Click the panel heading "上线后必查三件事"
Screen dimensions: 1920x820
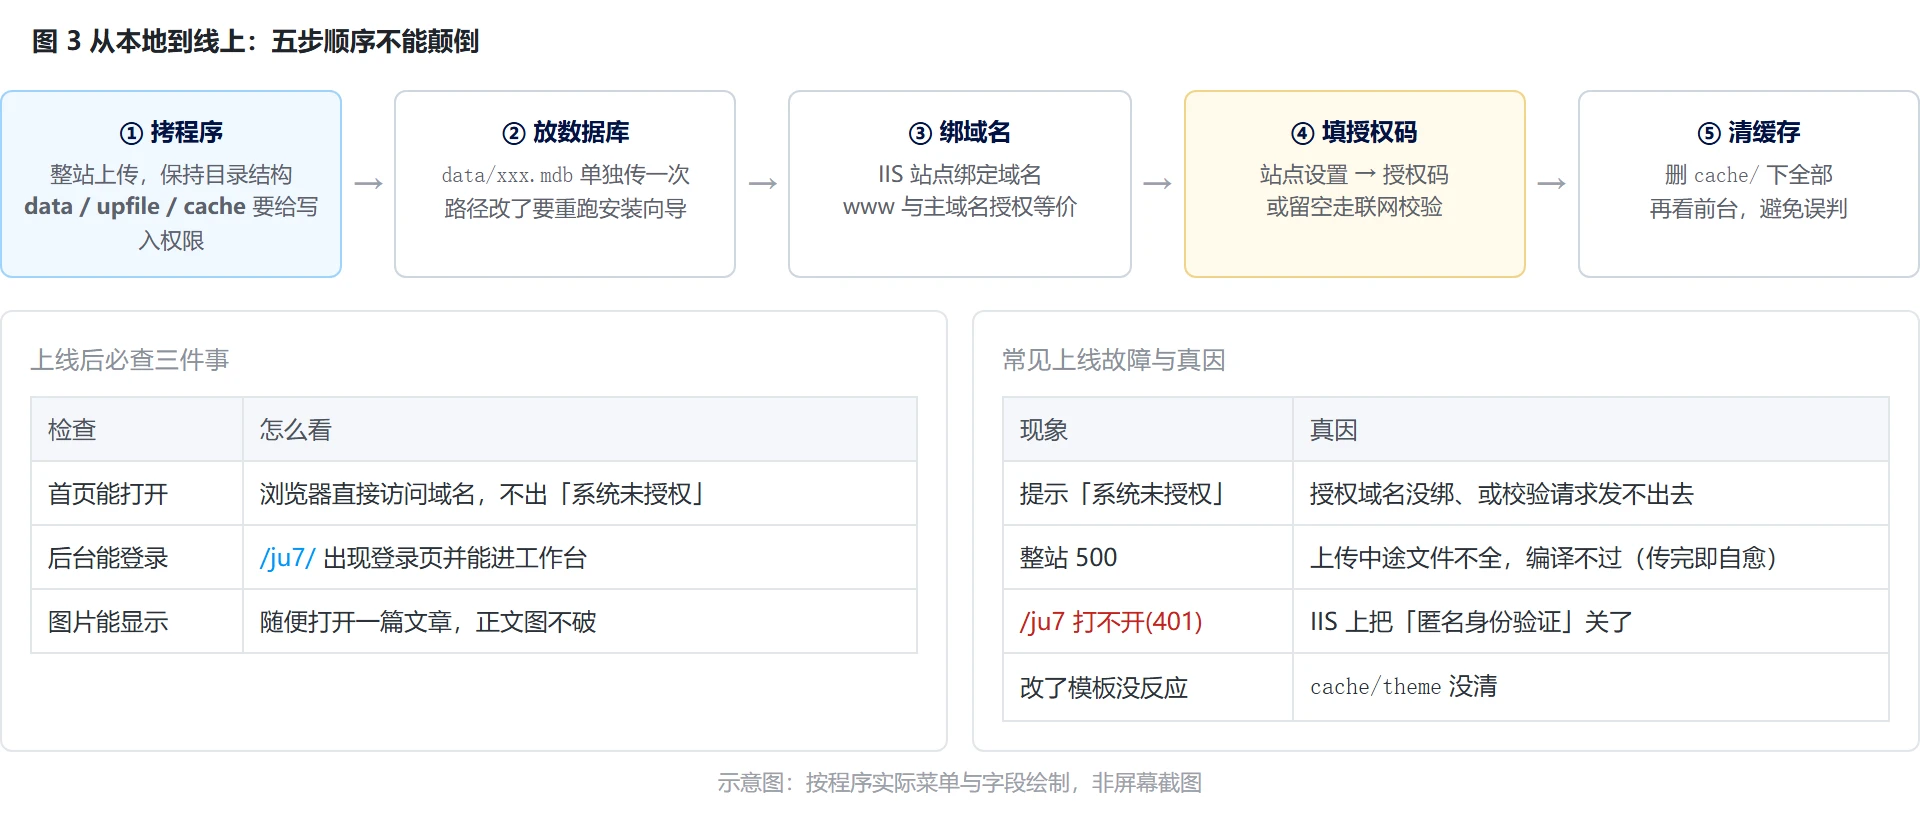130,360
